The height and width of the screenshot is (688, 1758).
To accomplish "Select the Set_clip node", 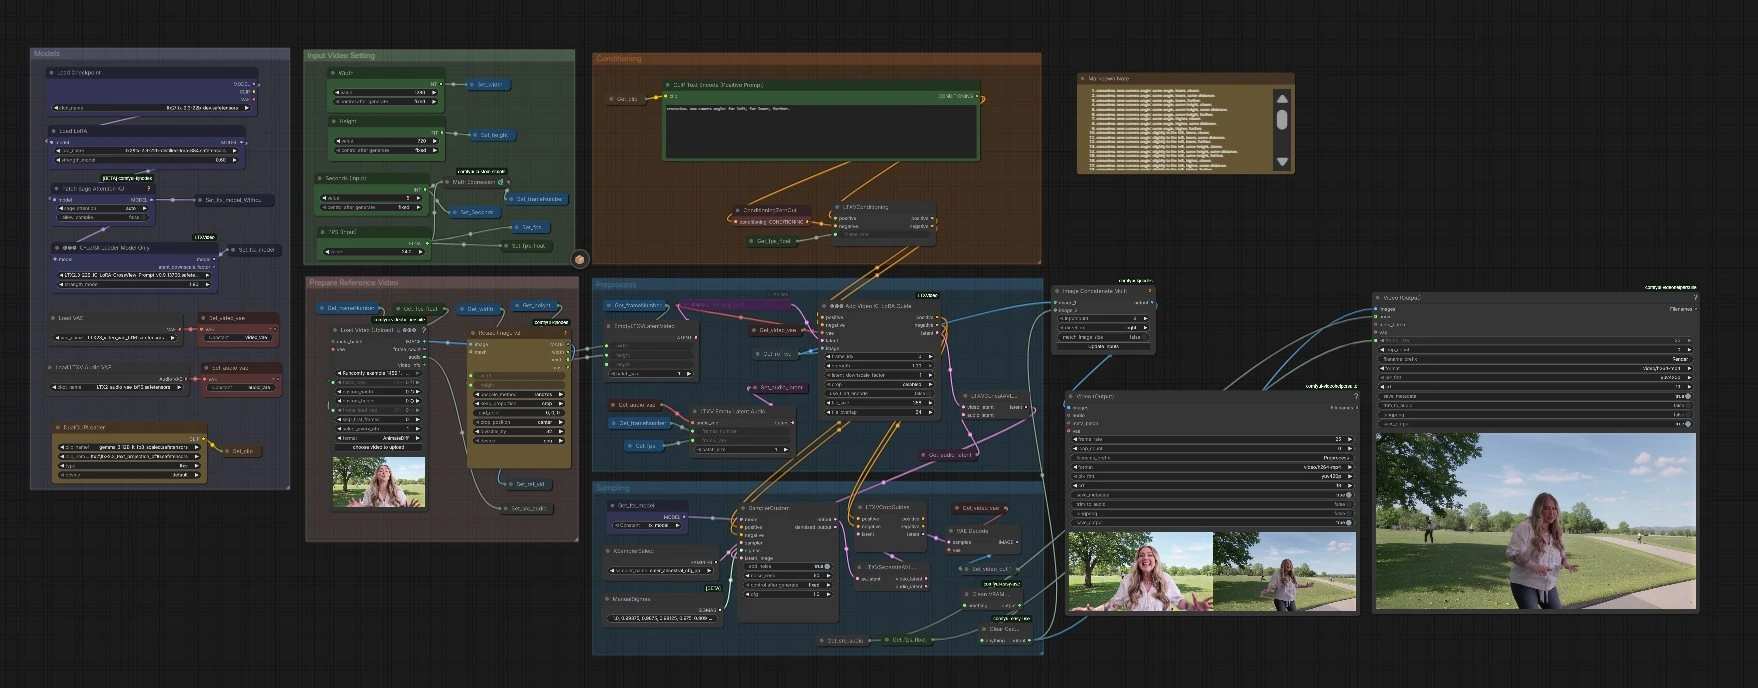I will pyautogui.click(x=242, y=451).
